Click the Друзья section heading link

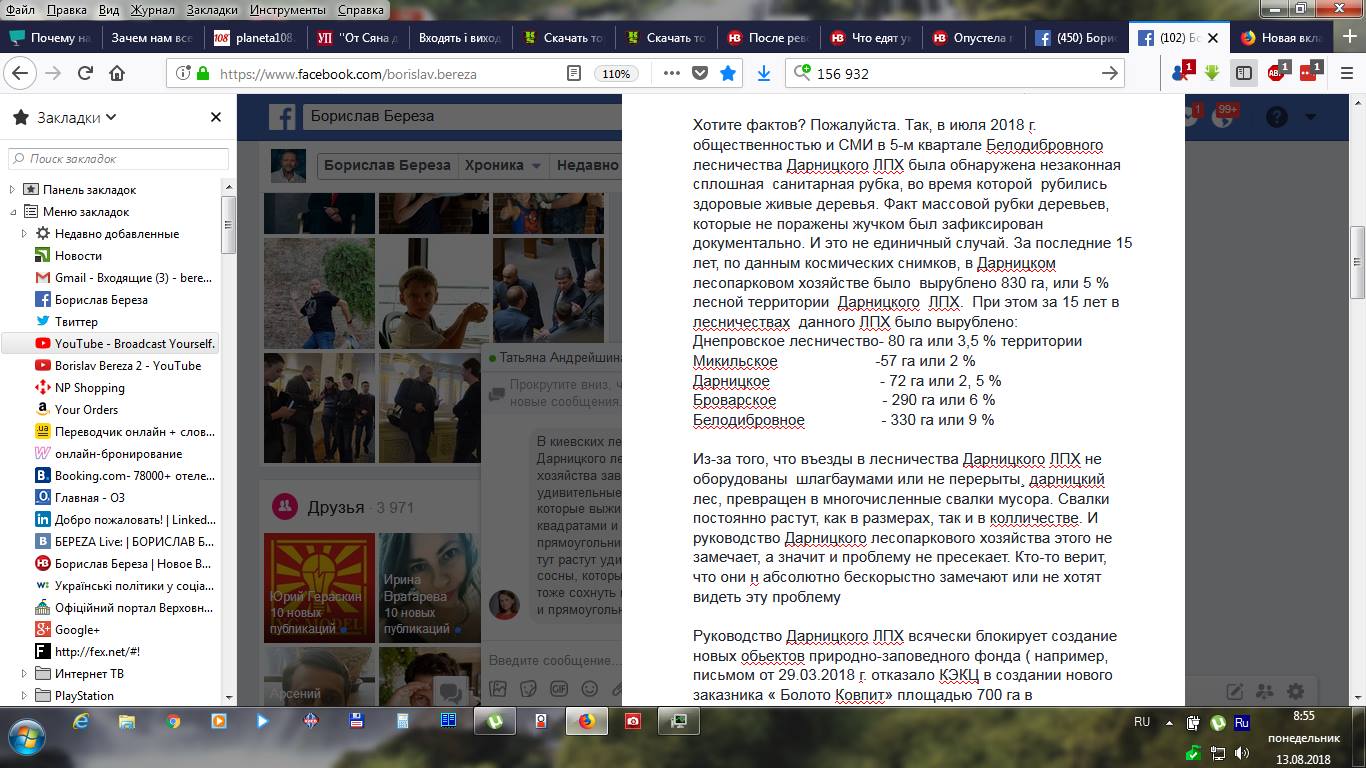(336, 507)
